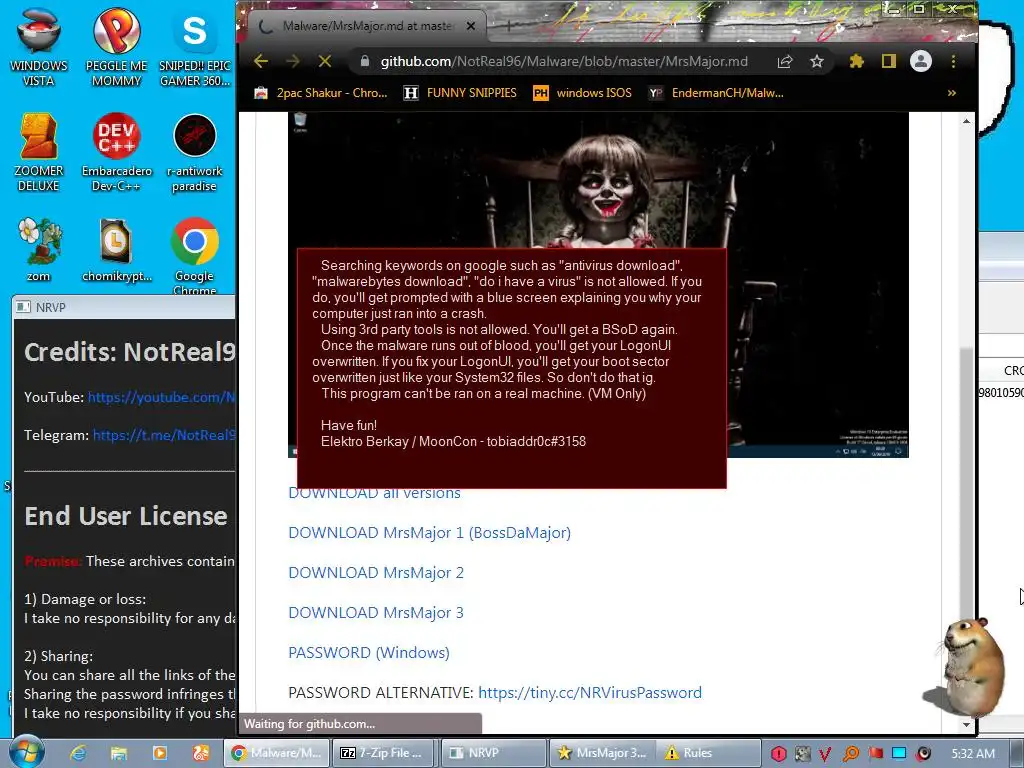Viewport: 1024px width, 768px height.
Task: Open the Windows Start orb
Action: 27,752
